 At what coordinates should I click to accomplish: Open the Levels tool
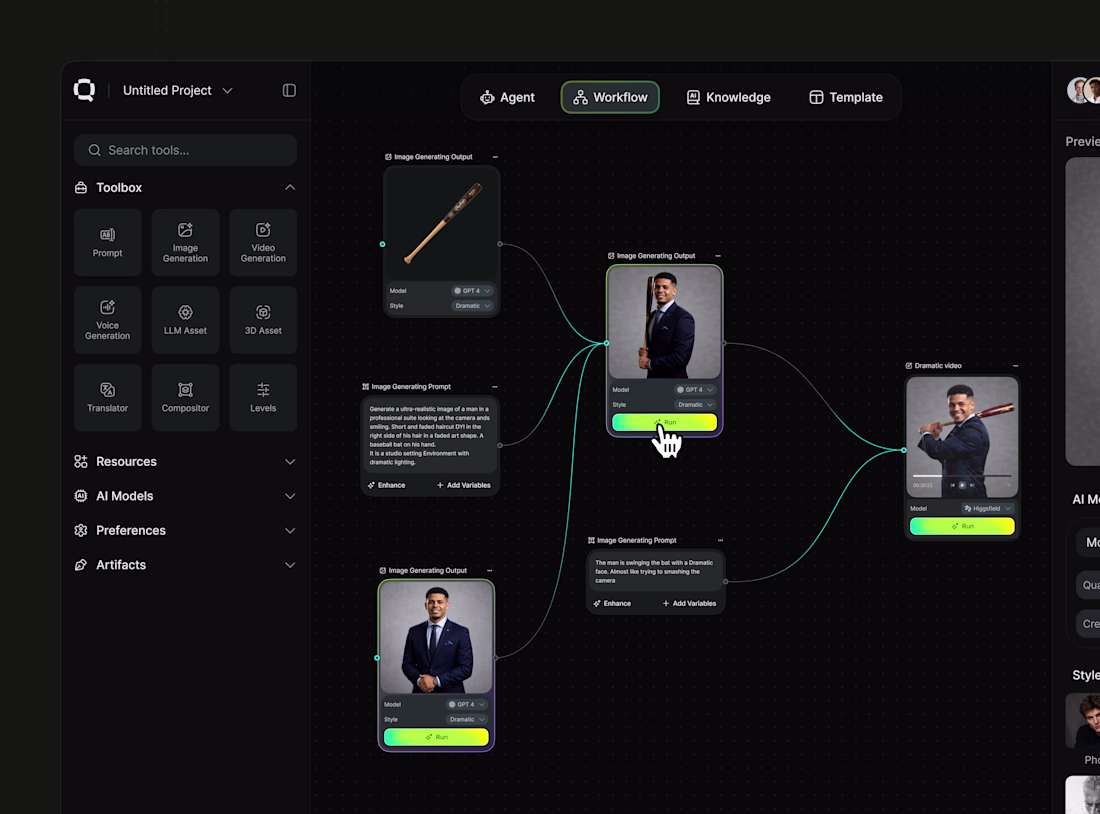click(263, 397)
